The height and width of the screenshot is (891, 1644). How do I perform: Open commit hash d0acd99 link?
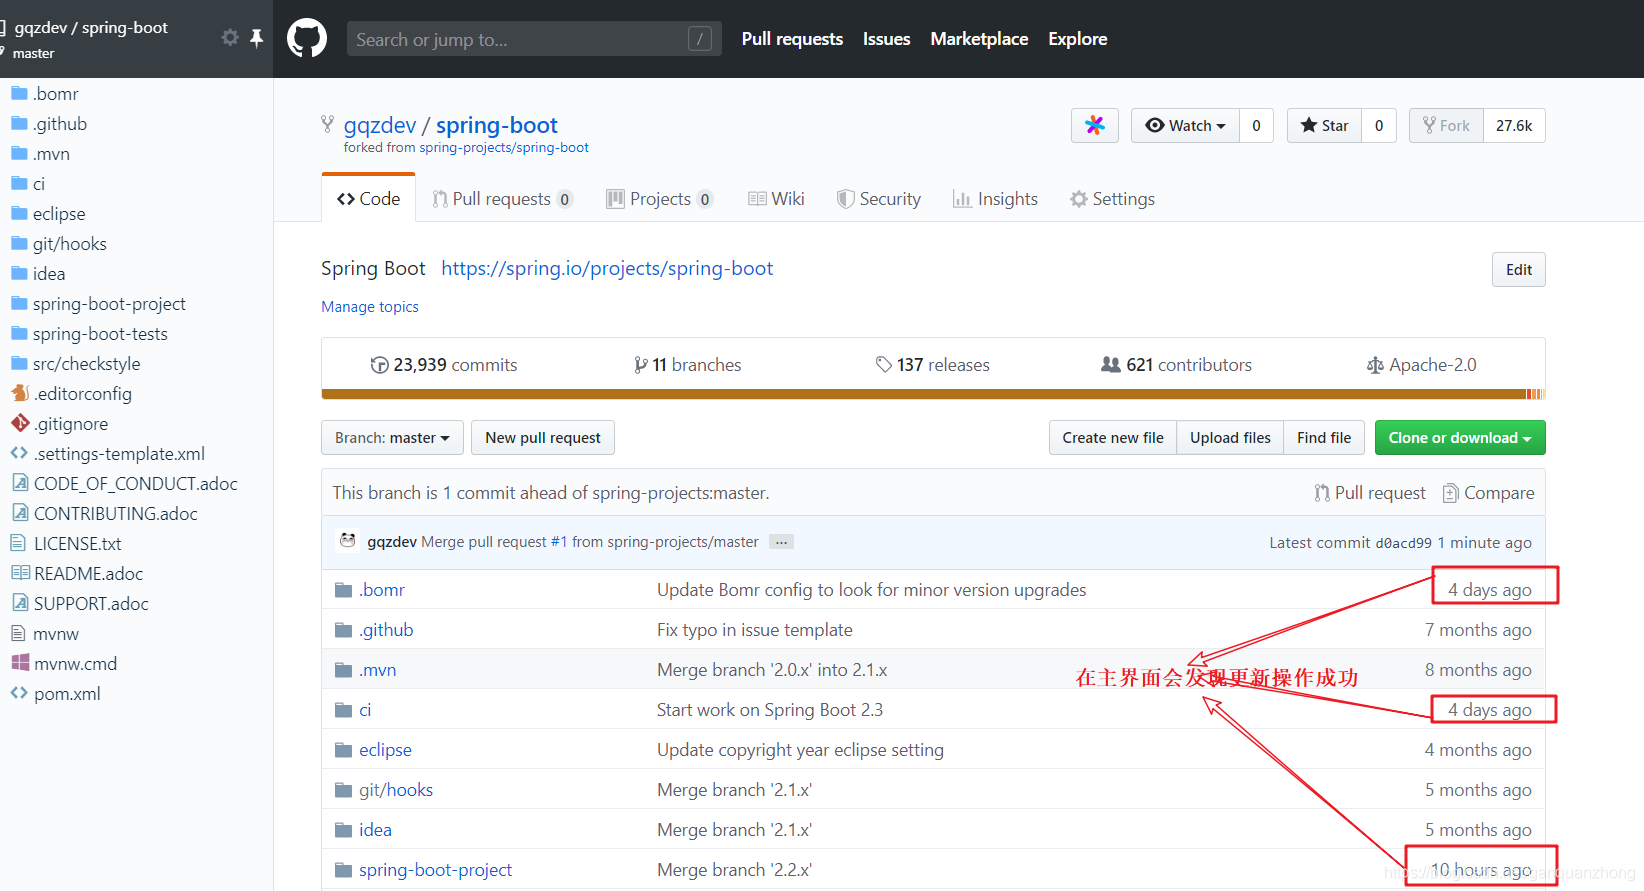(x=1403, y=543)
